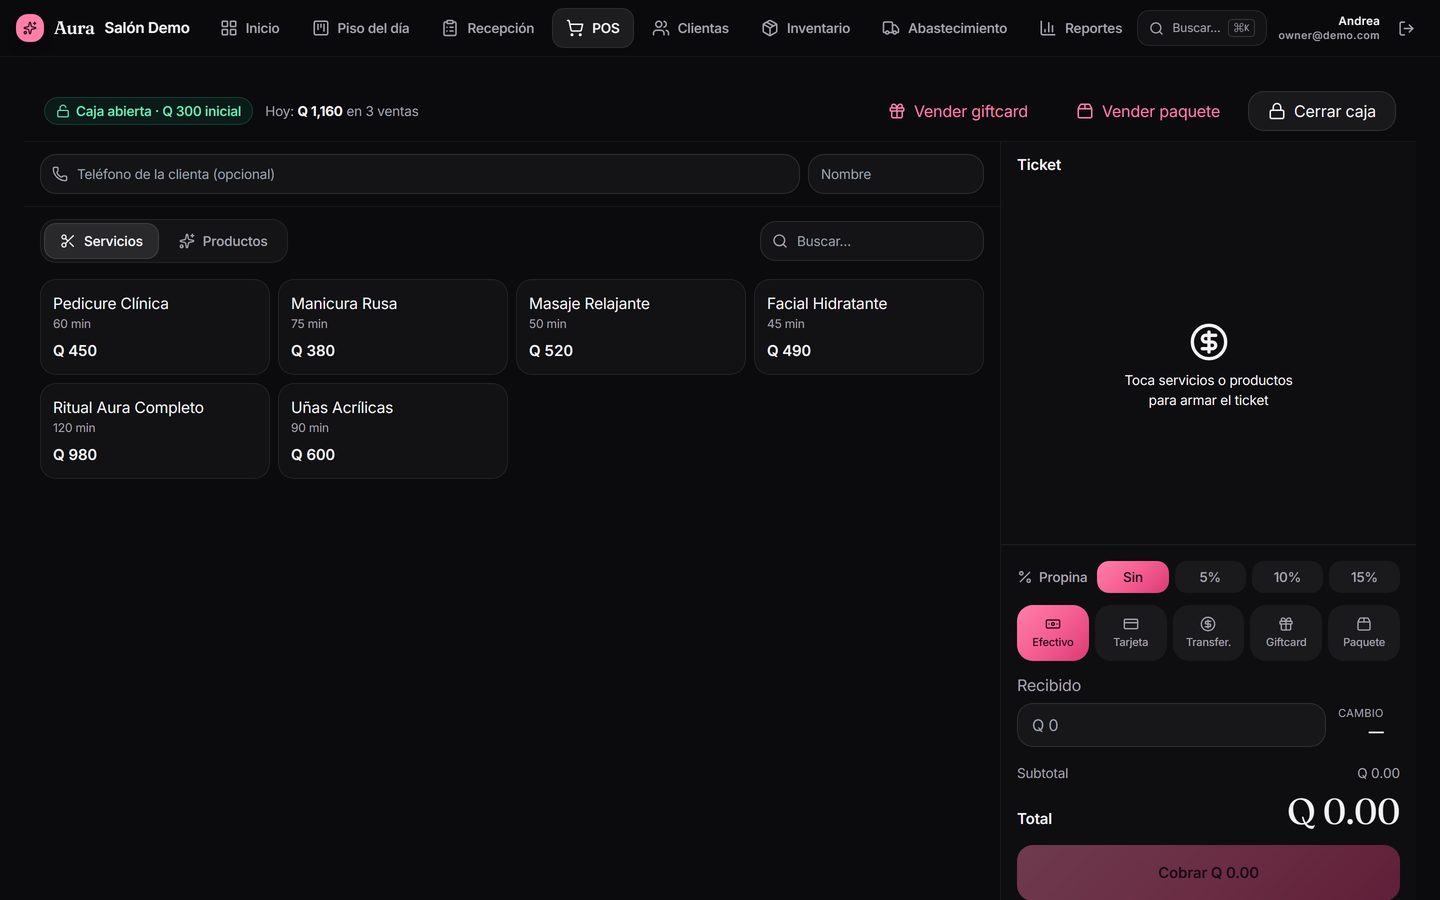Click the Cerrar caja button
Viewport: 1440px width, 900px height.
(x=1322, y=111)
